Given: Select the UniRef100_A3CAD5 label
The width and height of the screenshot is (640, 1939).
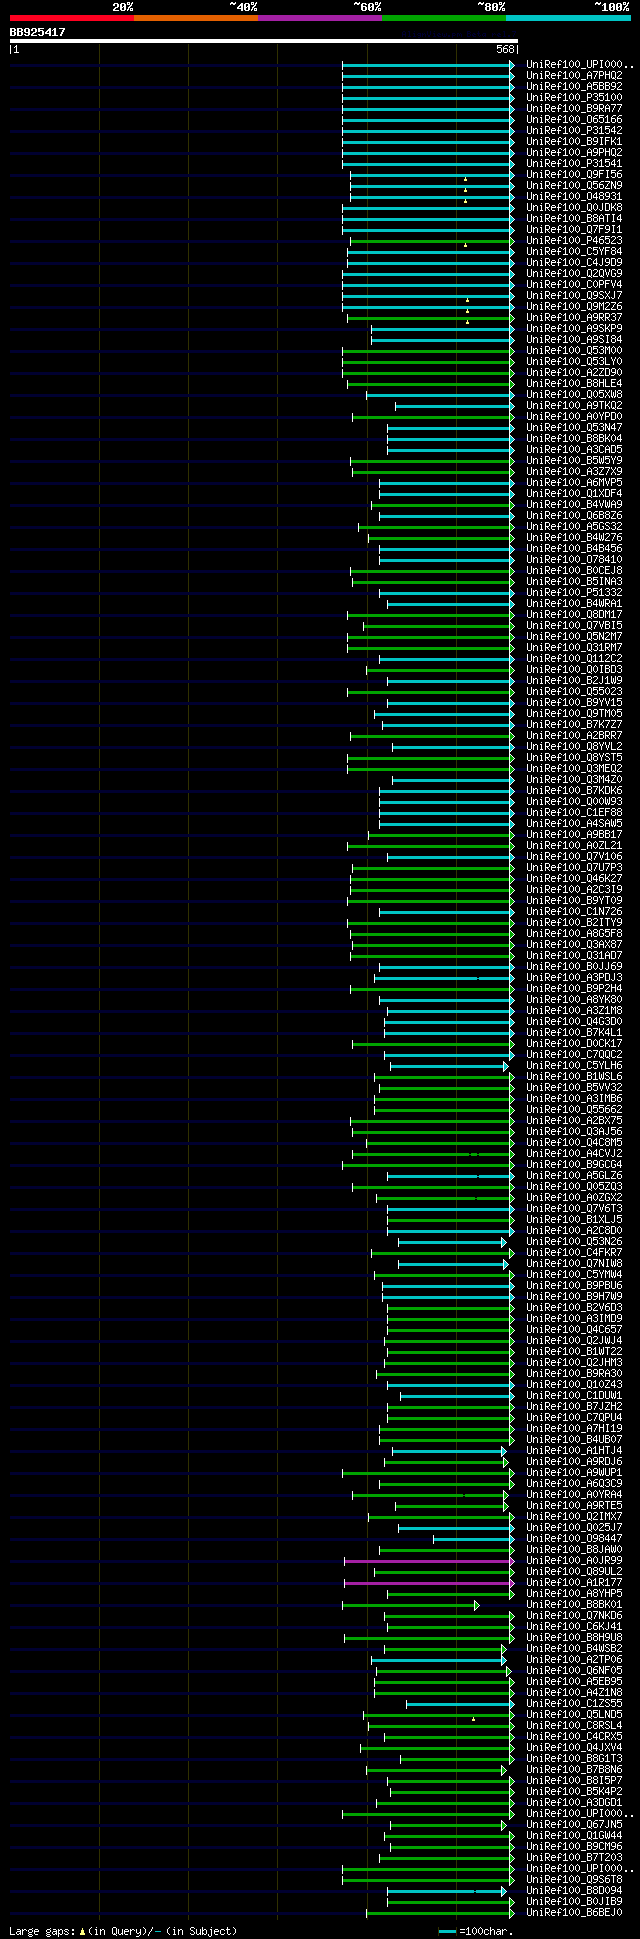Looking at the screenshot, I should (574, 449).
